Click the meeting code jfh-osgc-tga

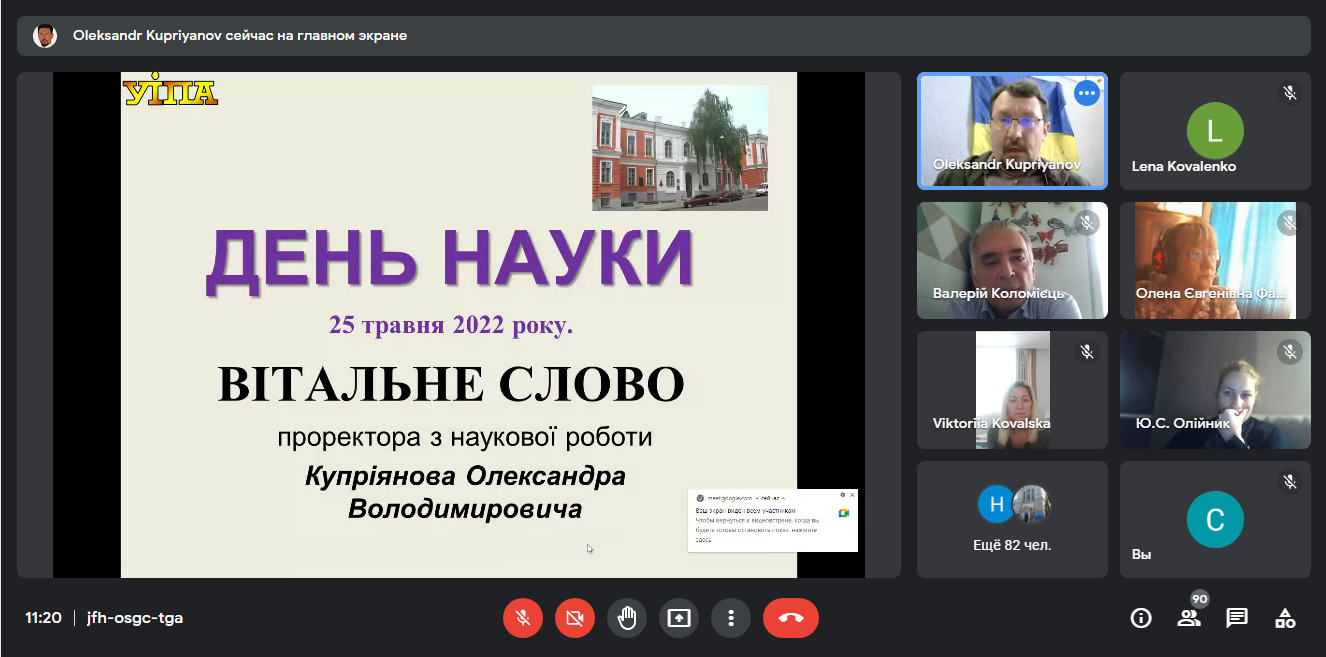click(x=135, y=618)
